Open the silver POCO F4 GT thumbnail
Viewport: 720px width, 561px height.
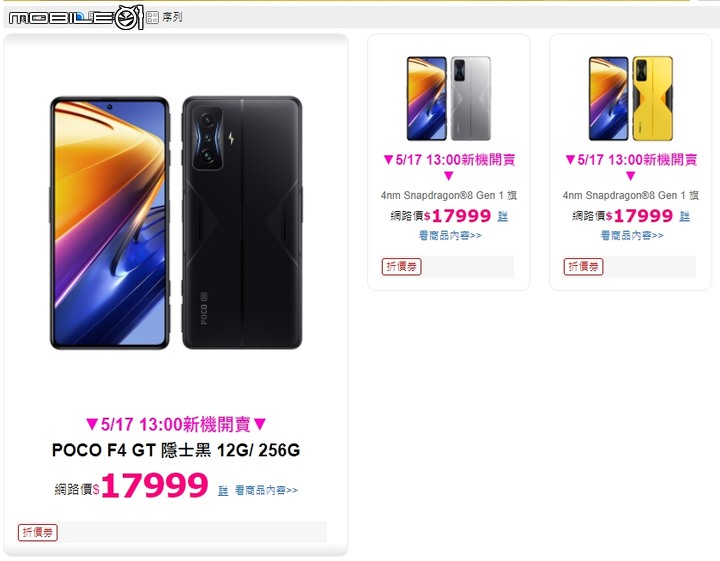(449, 98)
